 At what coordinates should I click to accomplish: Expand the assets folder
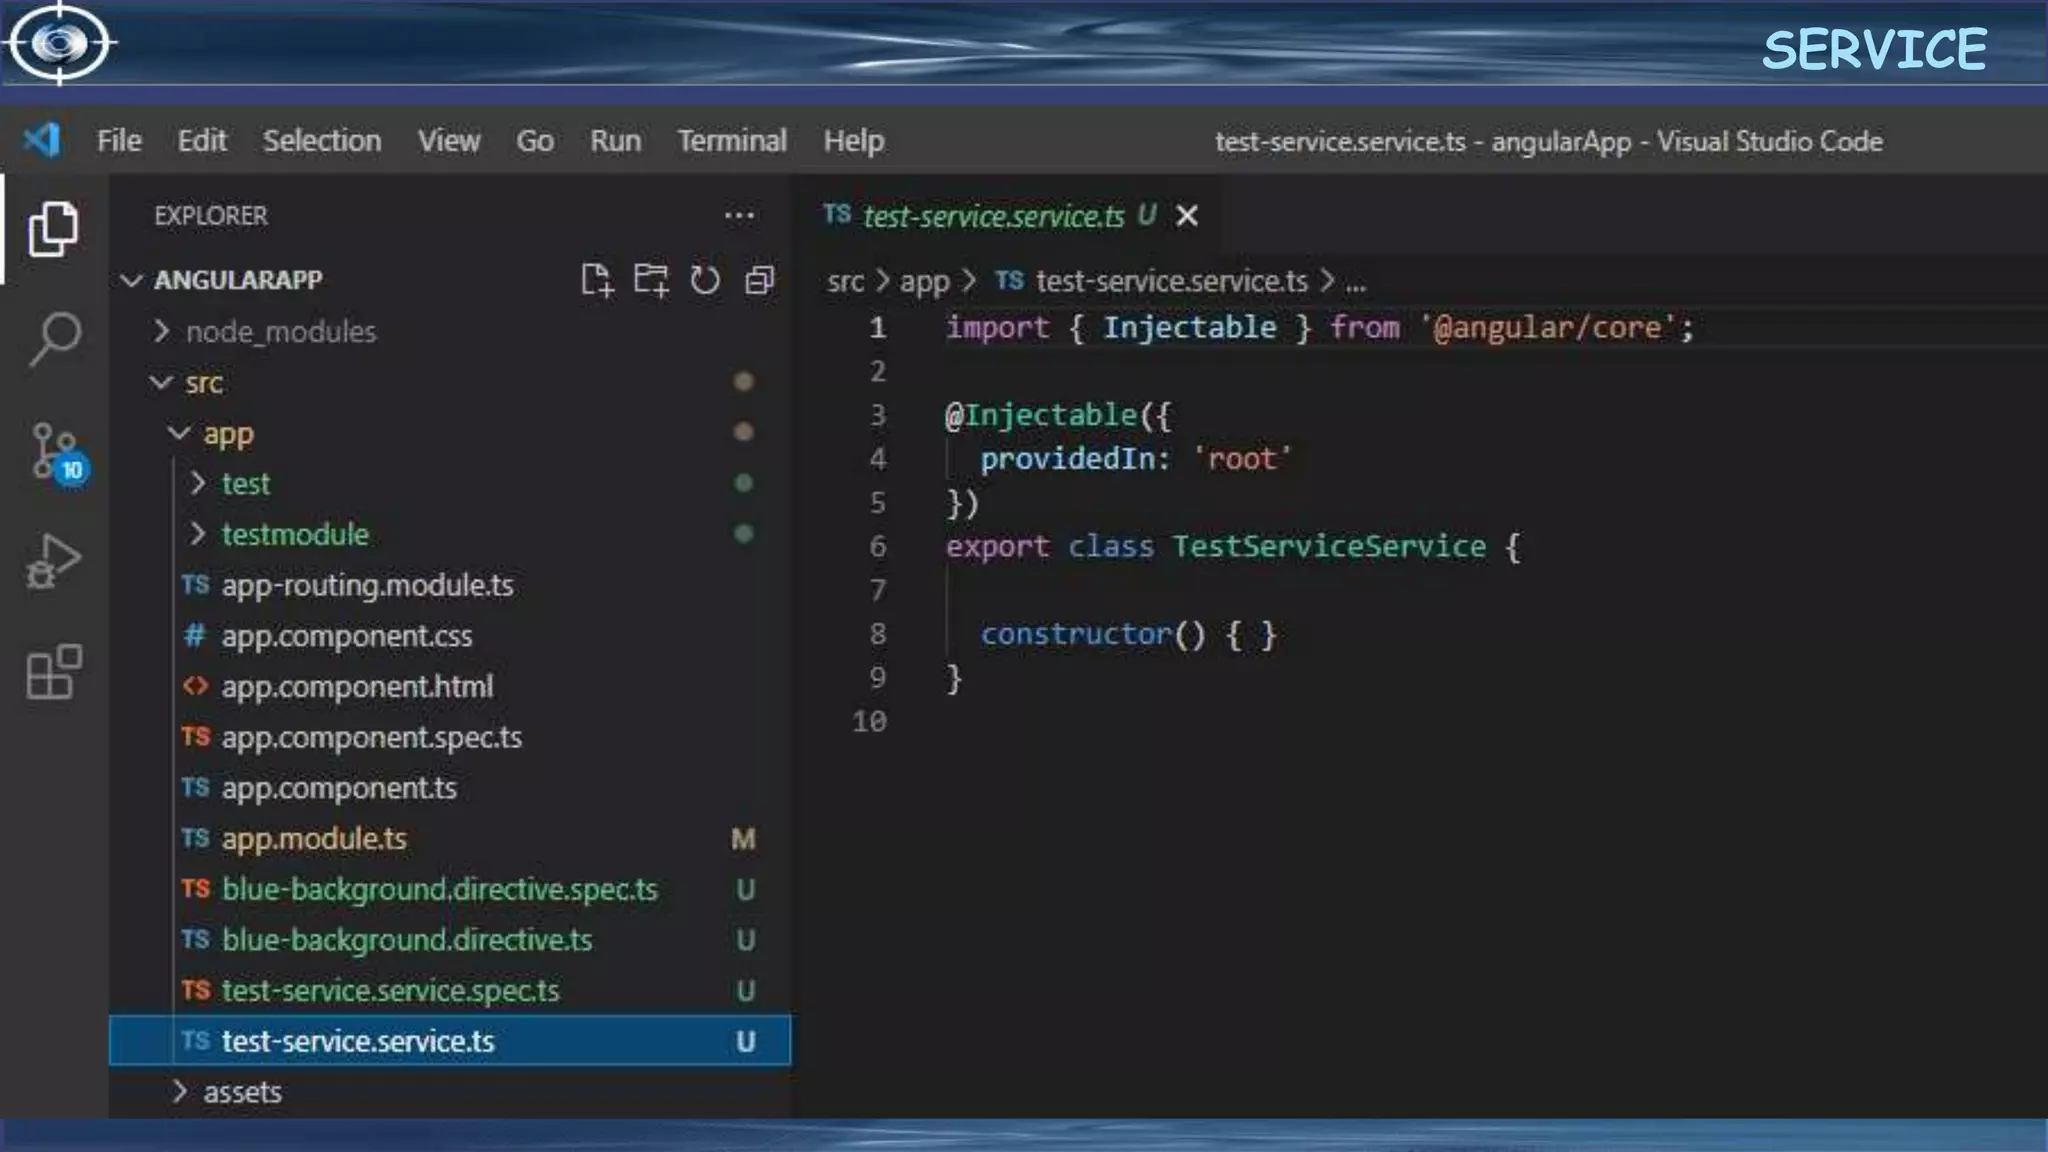point(242,1092)
